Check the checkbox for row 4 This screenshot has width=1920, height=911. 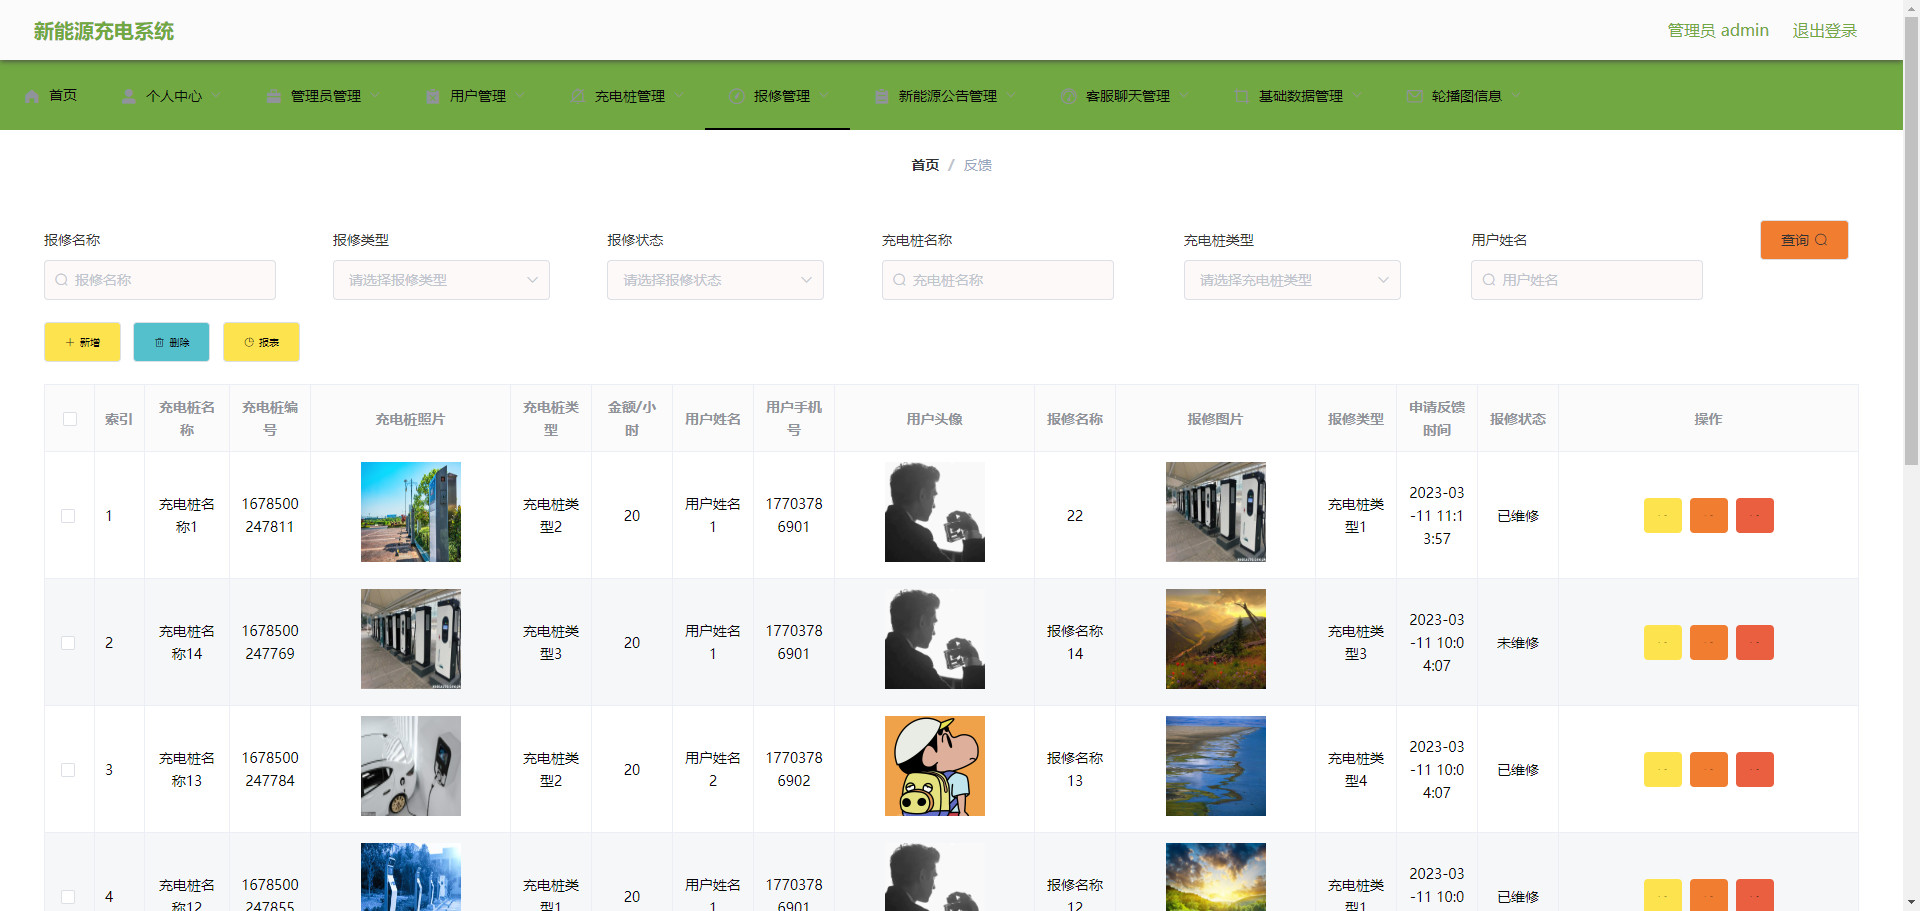click(68, 897)
